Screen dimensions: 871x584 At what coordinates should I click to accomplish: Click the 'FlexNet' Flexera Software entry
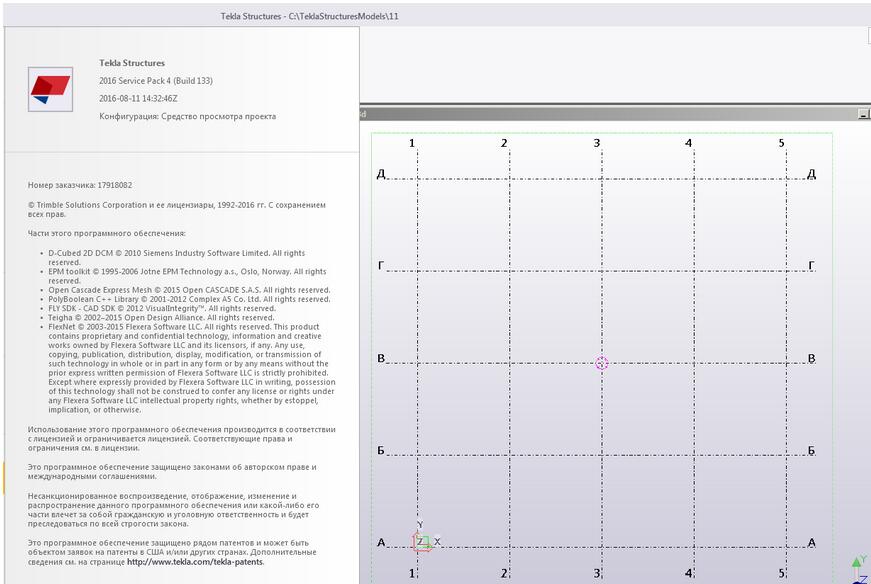pos(192,368)
